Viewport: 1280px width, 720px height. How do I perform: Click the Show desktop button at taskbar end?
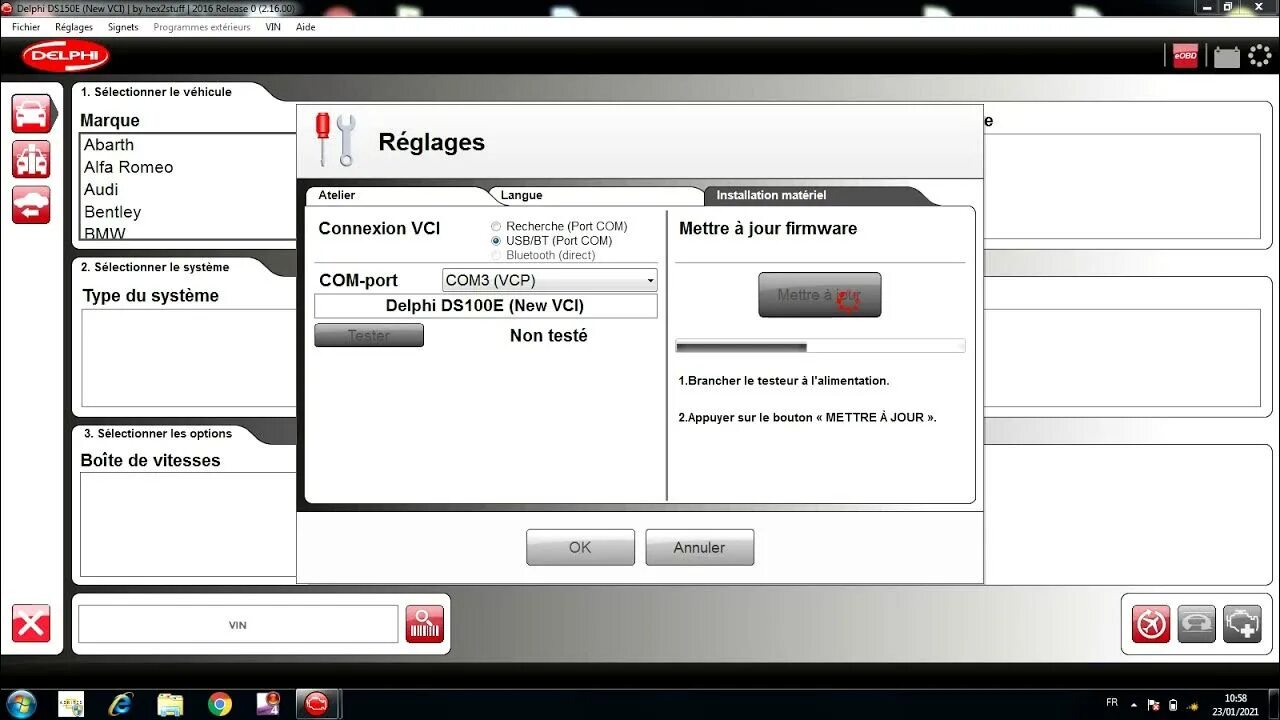click(1274, 704)
